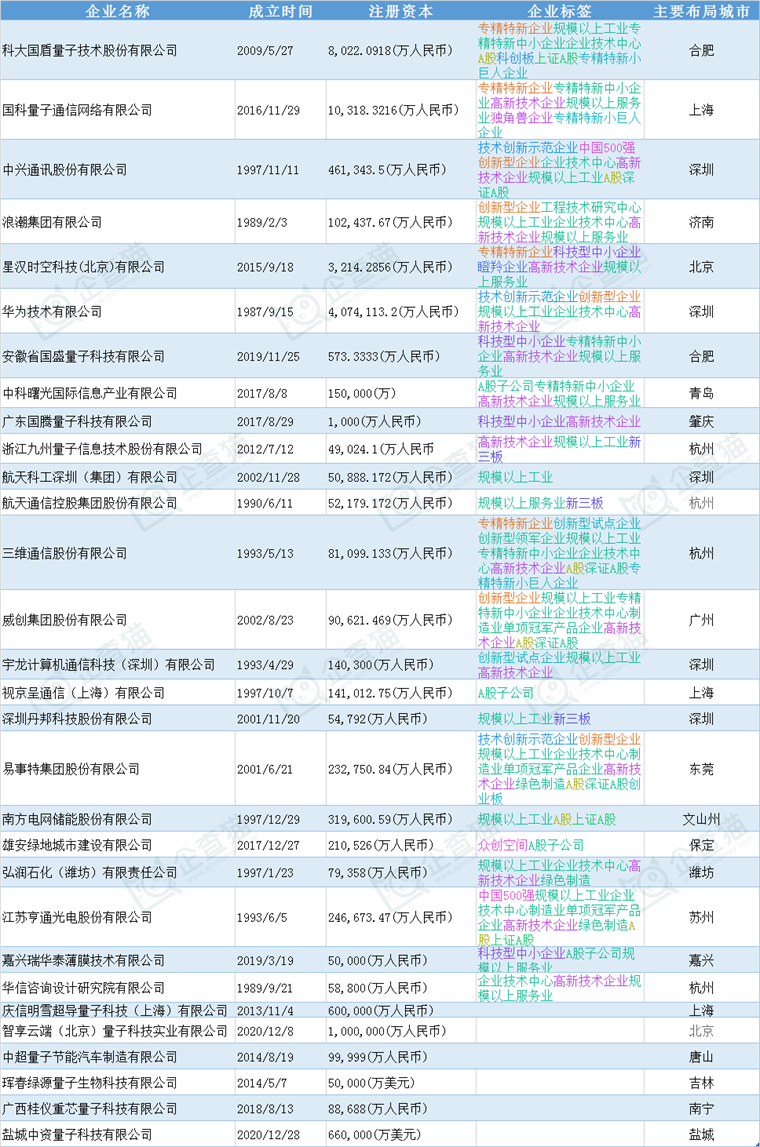
Task: Click registered capital 660,000(万美元)
Action: (x=375, y=1135)
